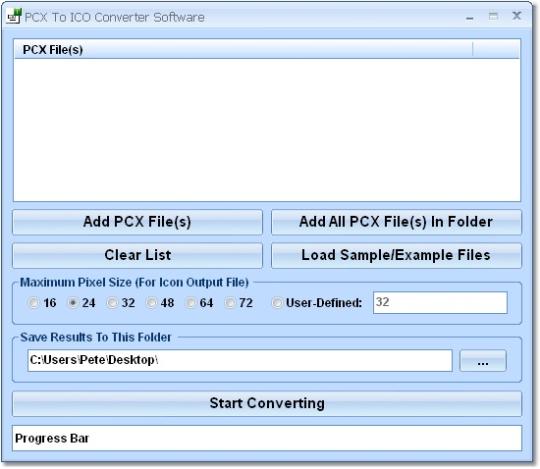Minimize the converter window

click(x=470, y=17)
